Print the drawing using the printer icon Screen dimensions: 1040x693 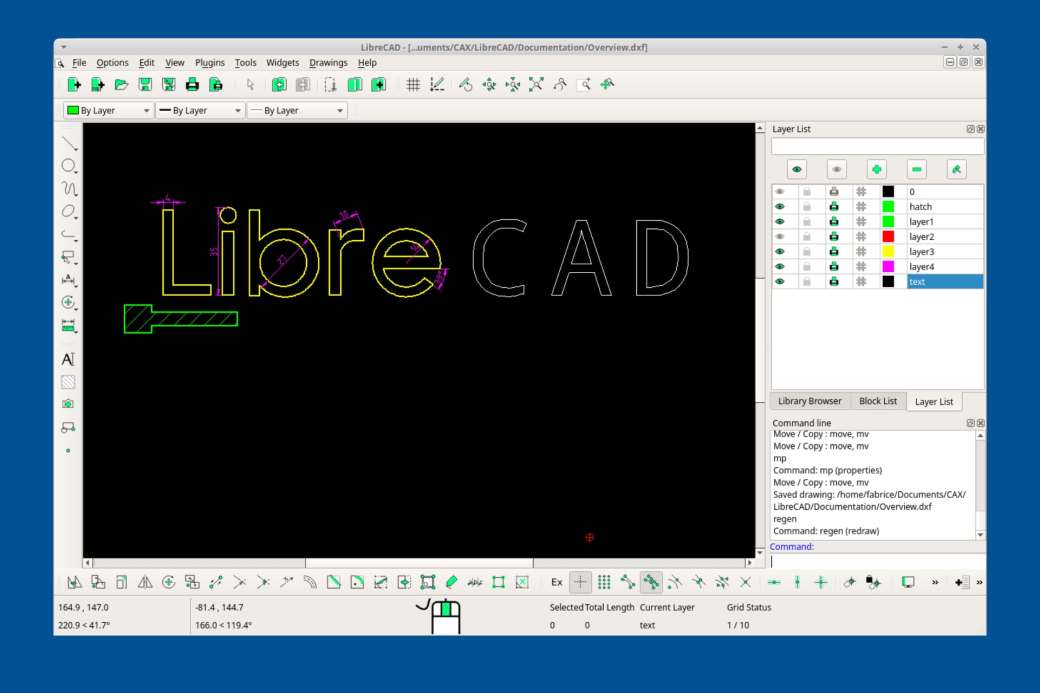[192, 85]
